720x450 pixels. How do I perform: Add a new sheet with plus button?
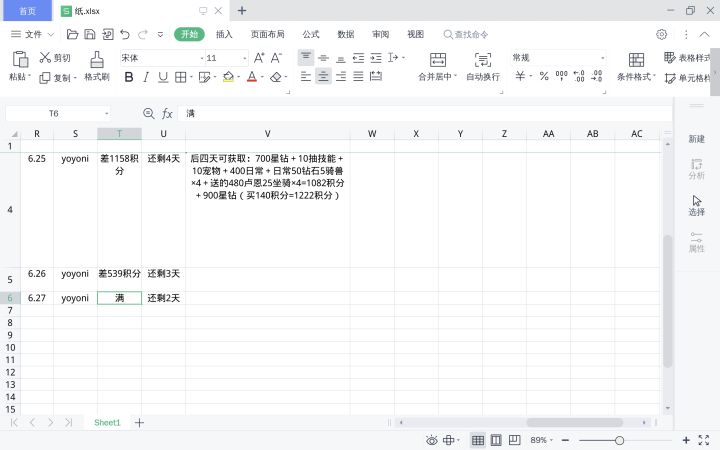(x=140, y=422)
